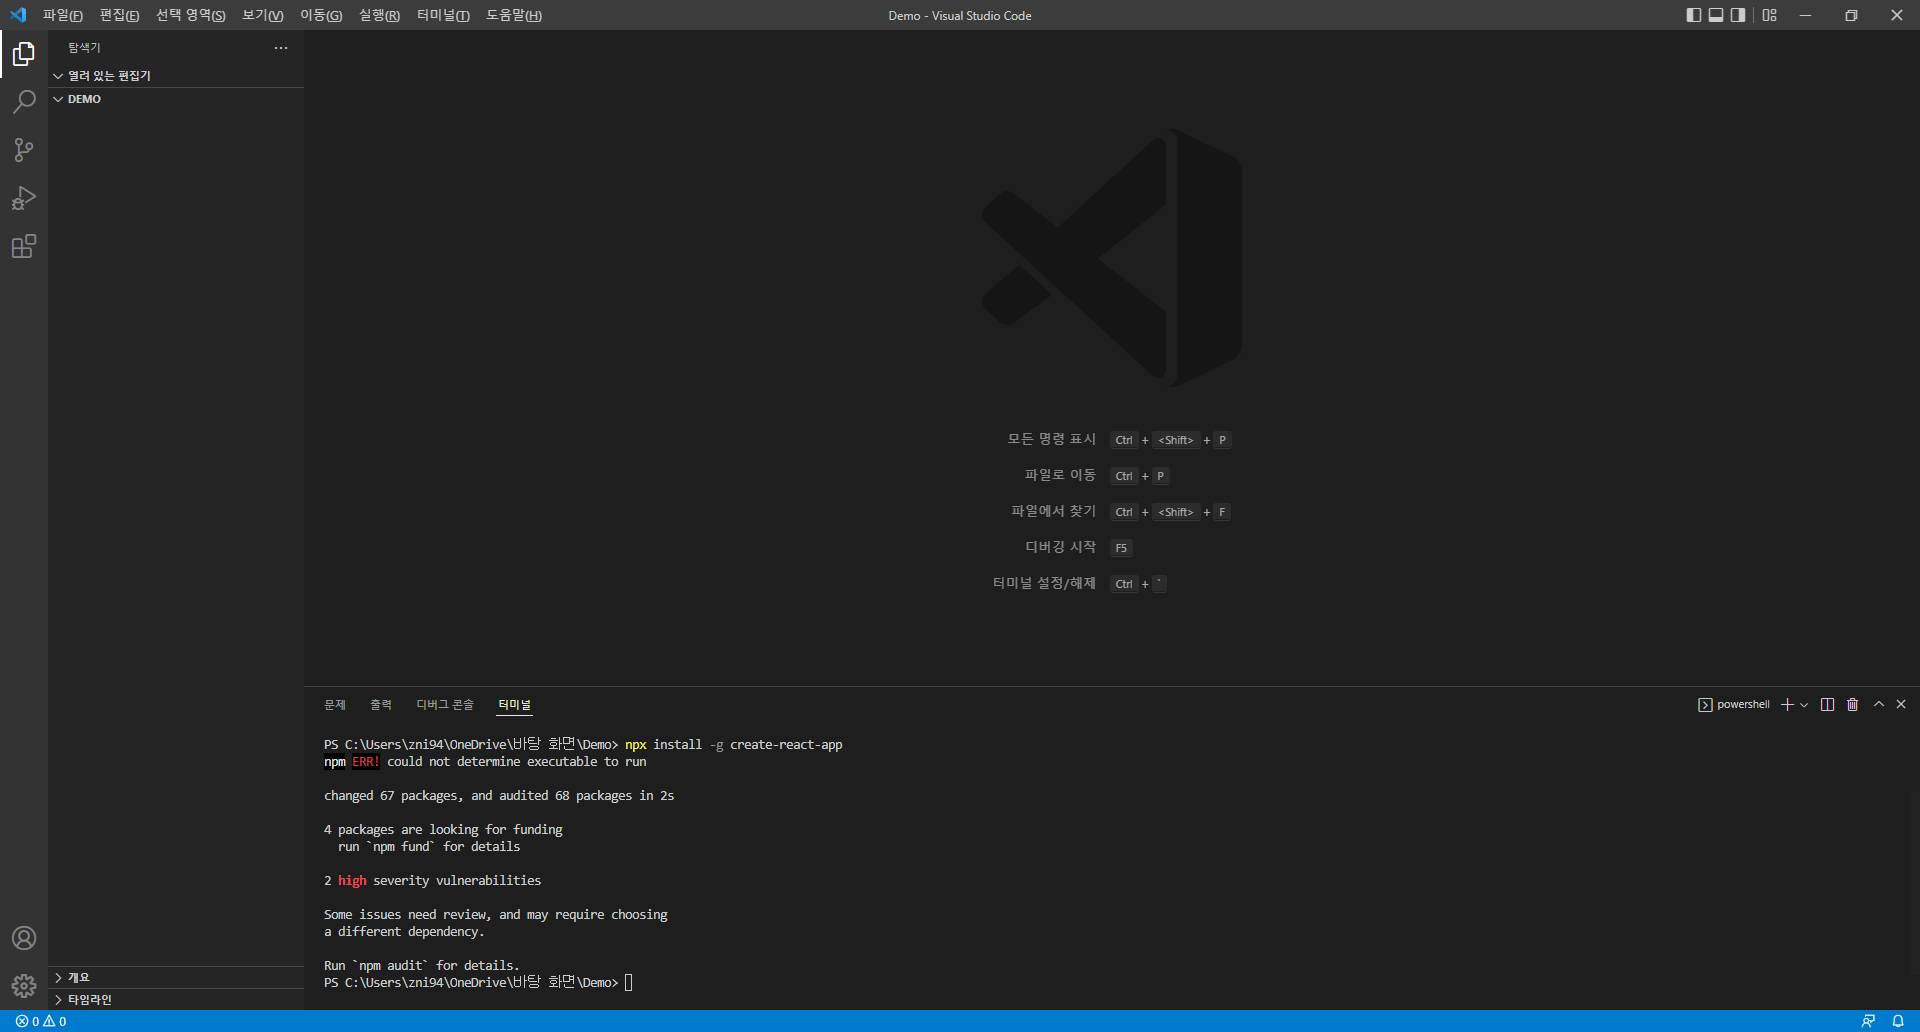Viewport: 1920px width, 1032px height.
Task: Open Customize Layout icon
Action: point(1770,15)
